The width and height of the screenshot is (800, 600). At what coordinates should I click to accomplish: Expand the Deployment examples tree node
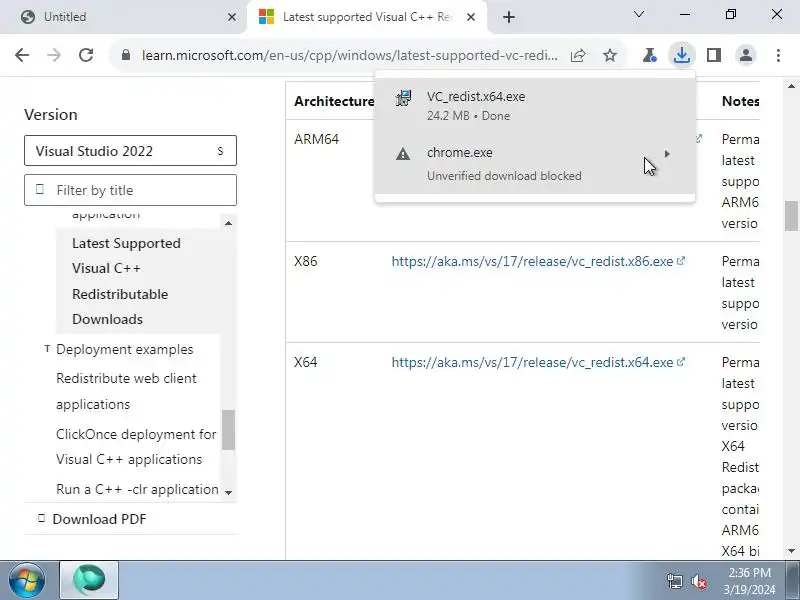(47, 349)
